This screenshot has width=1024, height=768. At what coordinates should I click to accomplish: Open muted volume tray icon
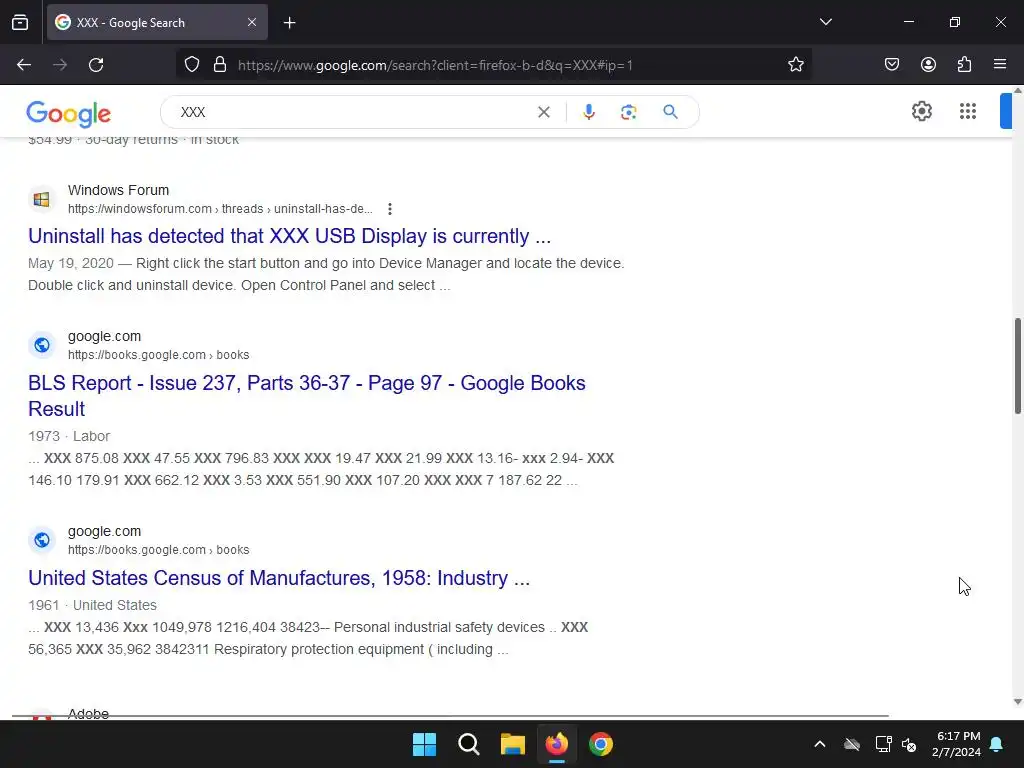(x=908, y=744)
